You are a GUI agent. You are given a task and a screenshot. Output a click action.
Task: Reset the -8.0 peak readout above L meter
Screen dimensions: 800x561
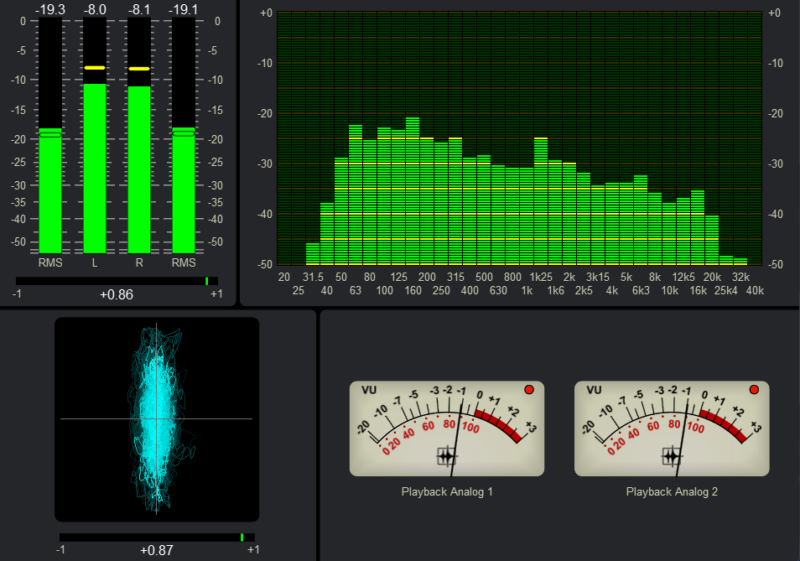click(x=95, y=9)
